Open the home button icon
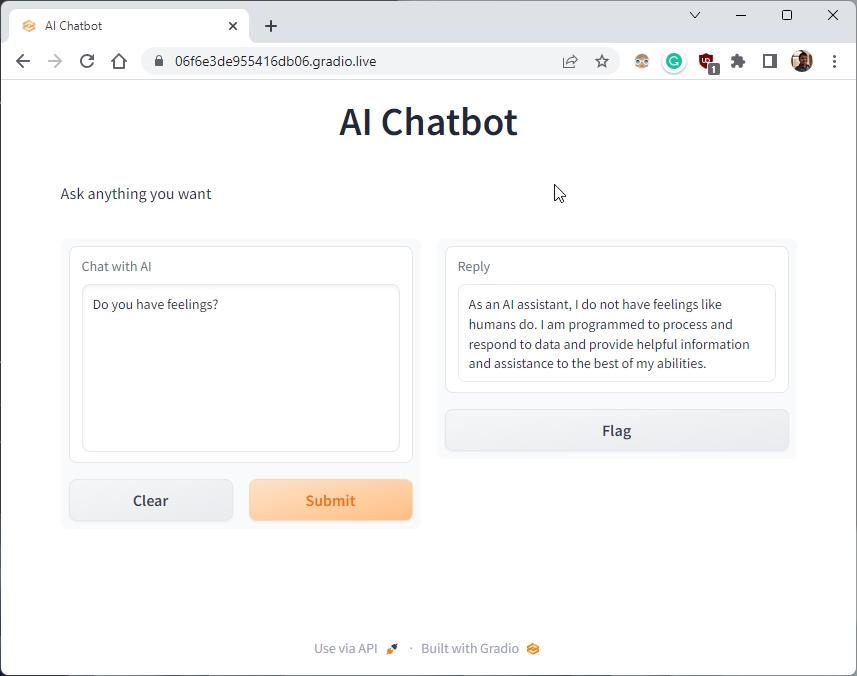 coord(119,61)
